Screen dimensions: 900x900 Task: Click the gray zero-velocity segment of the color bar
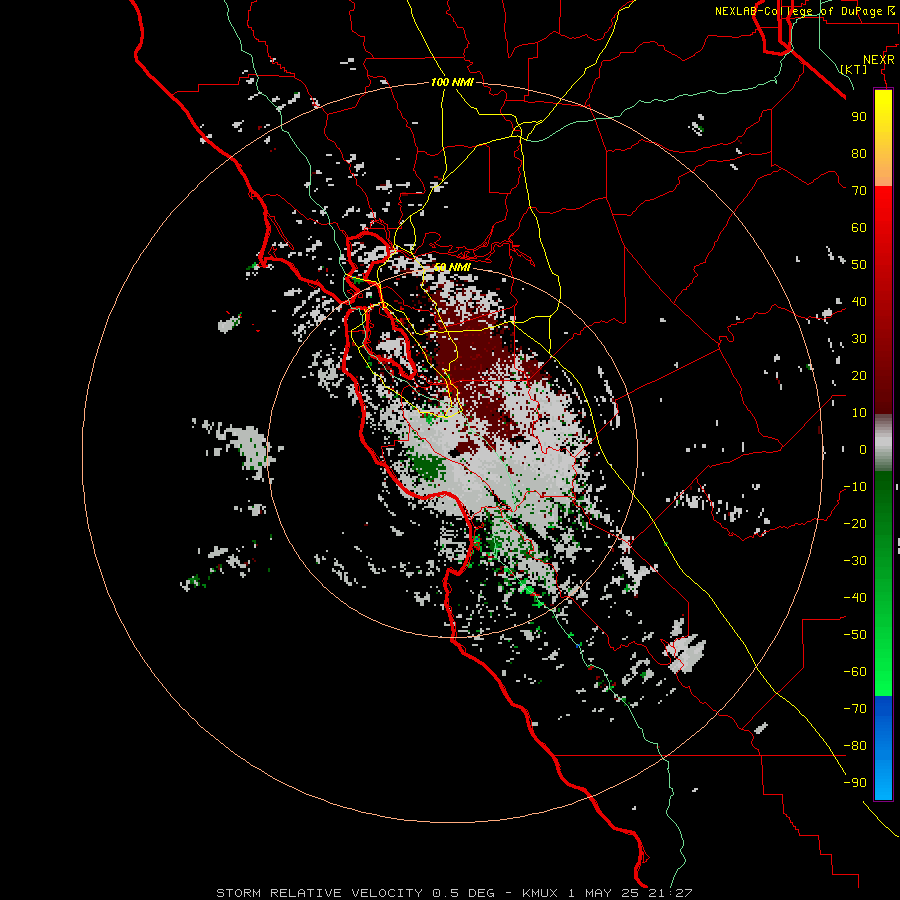(x=883, y=443)
